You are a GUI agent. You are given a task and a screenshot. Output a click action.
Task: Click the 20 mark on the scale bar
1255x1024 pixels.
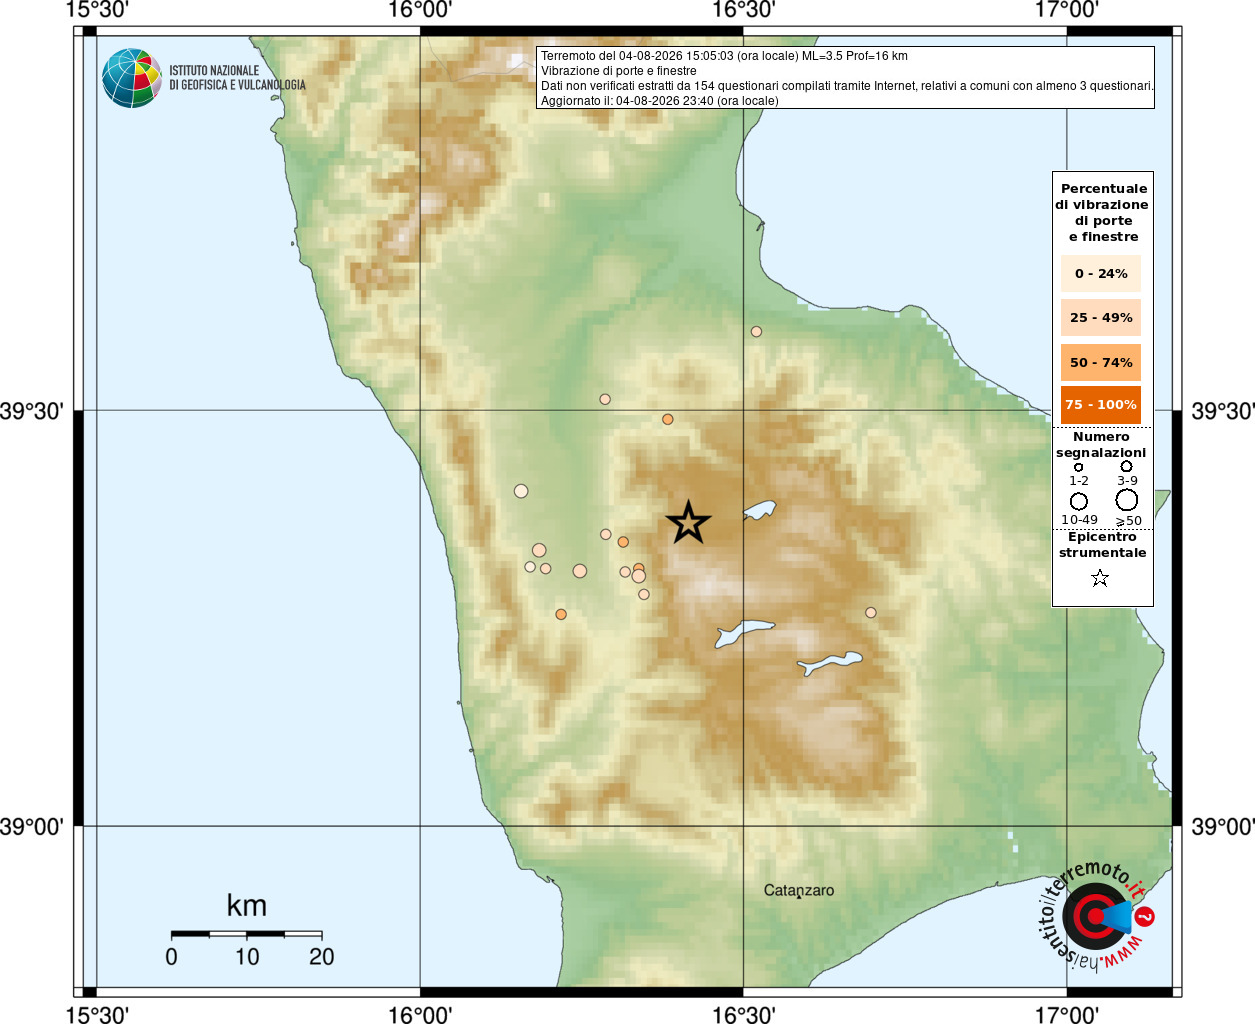tap(321, 957)
